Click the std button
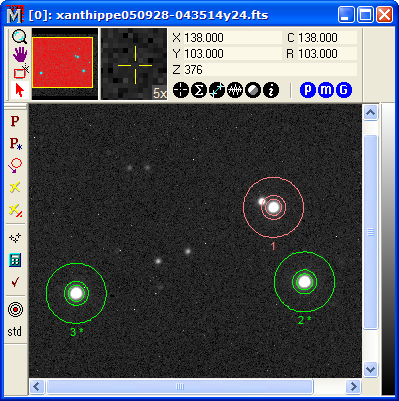 click(x=15, y=332)
